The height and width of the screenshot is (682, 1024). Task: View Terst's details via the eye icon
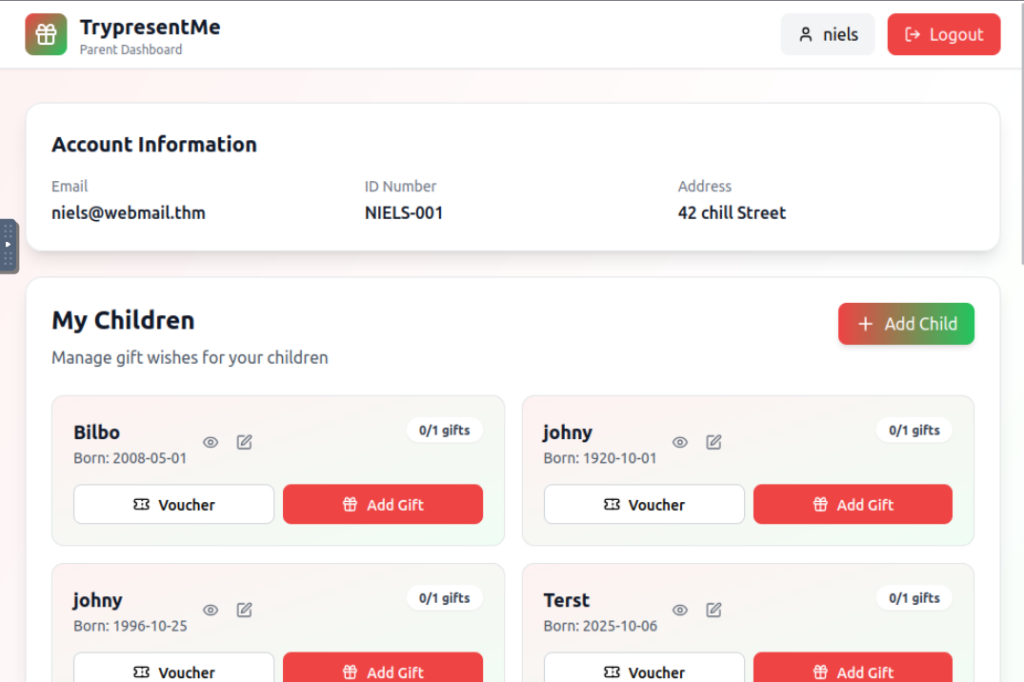coord(680,610)
